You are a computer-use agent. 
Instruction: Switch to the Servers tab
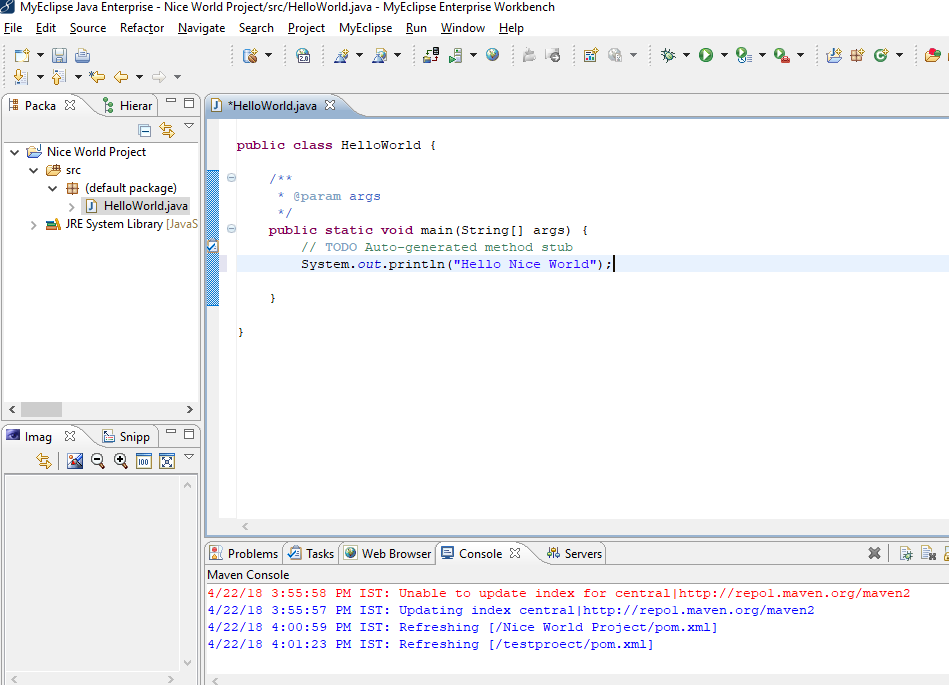pos(574,553)
